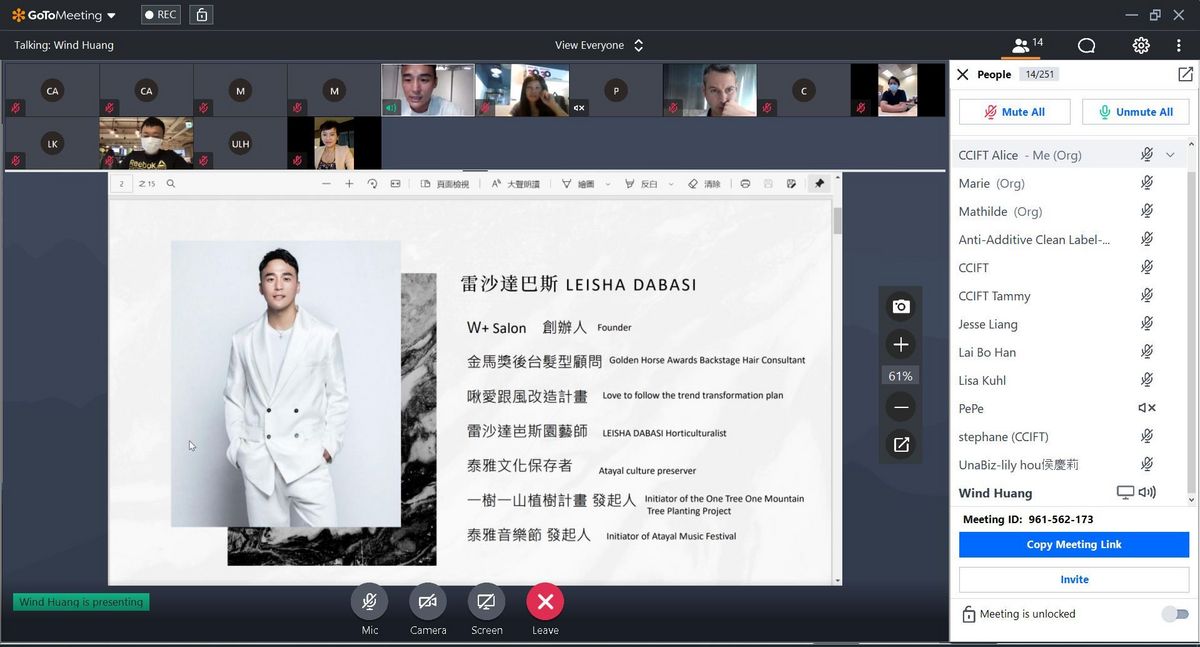
Task: Toggle the Camera button
Action: tap(427, 601)
